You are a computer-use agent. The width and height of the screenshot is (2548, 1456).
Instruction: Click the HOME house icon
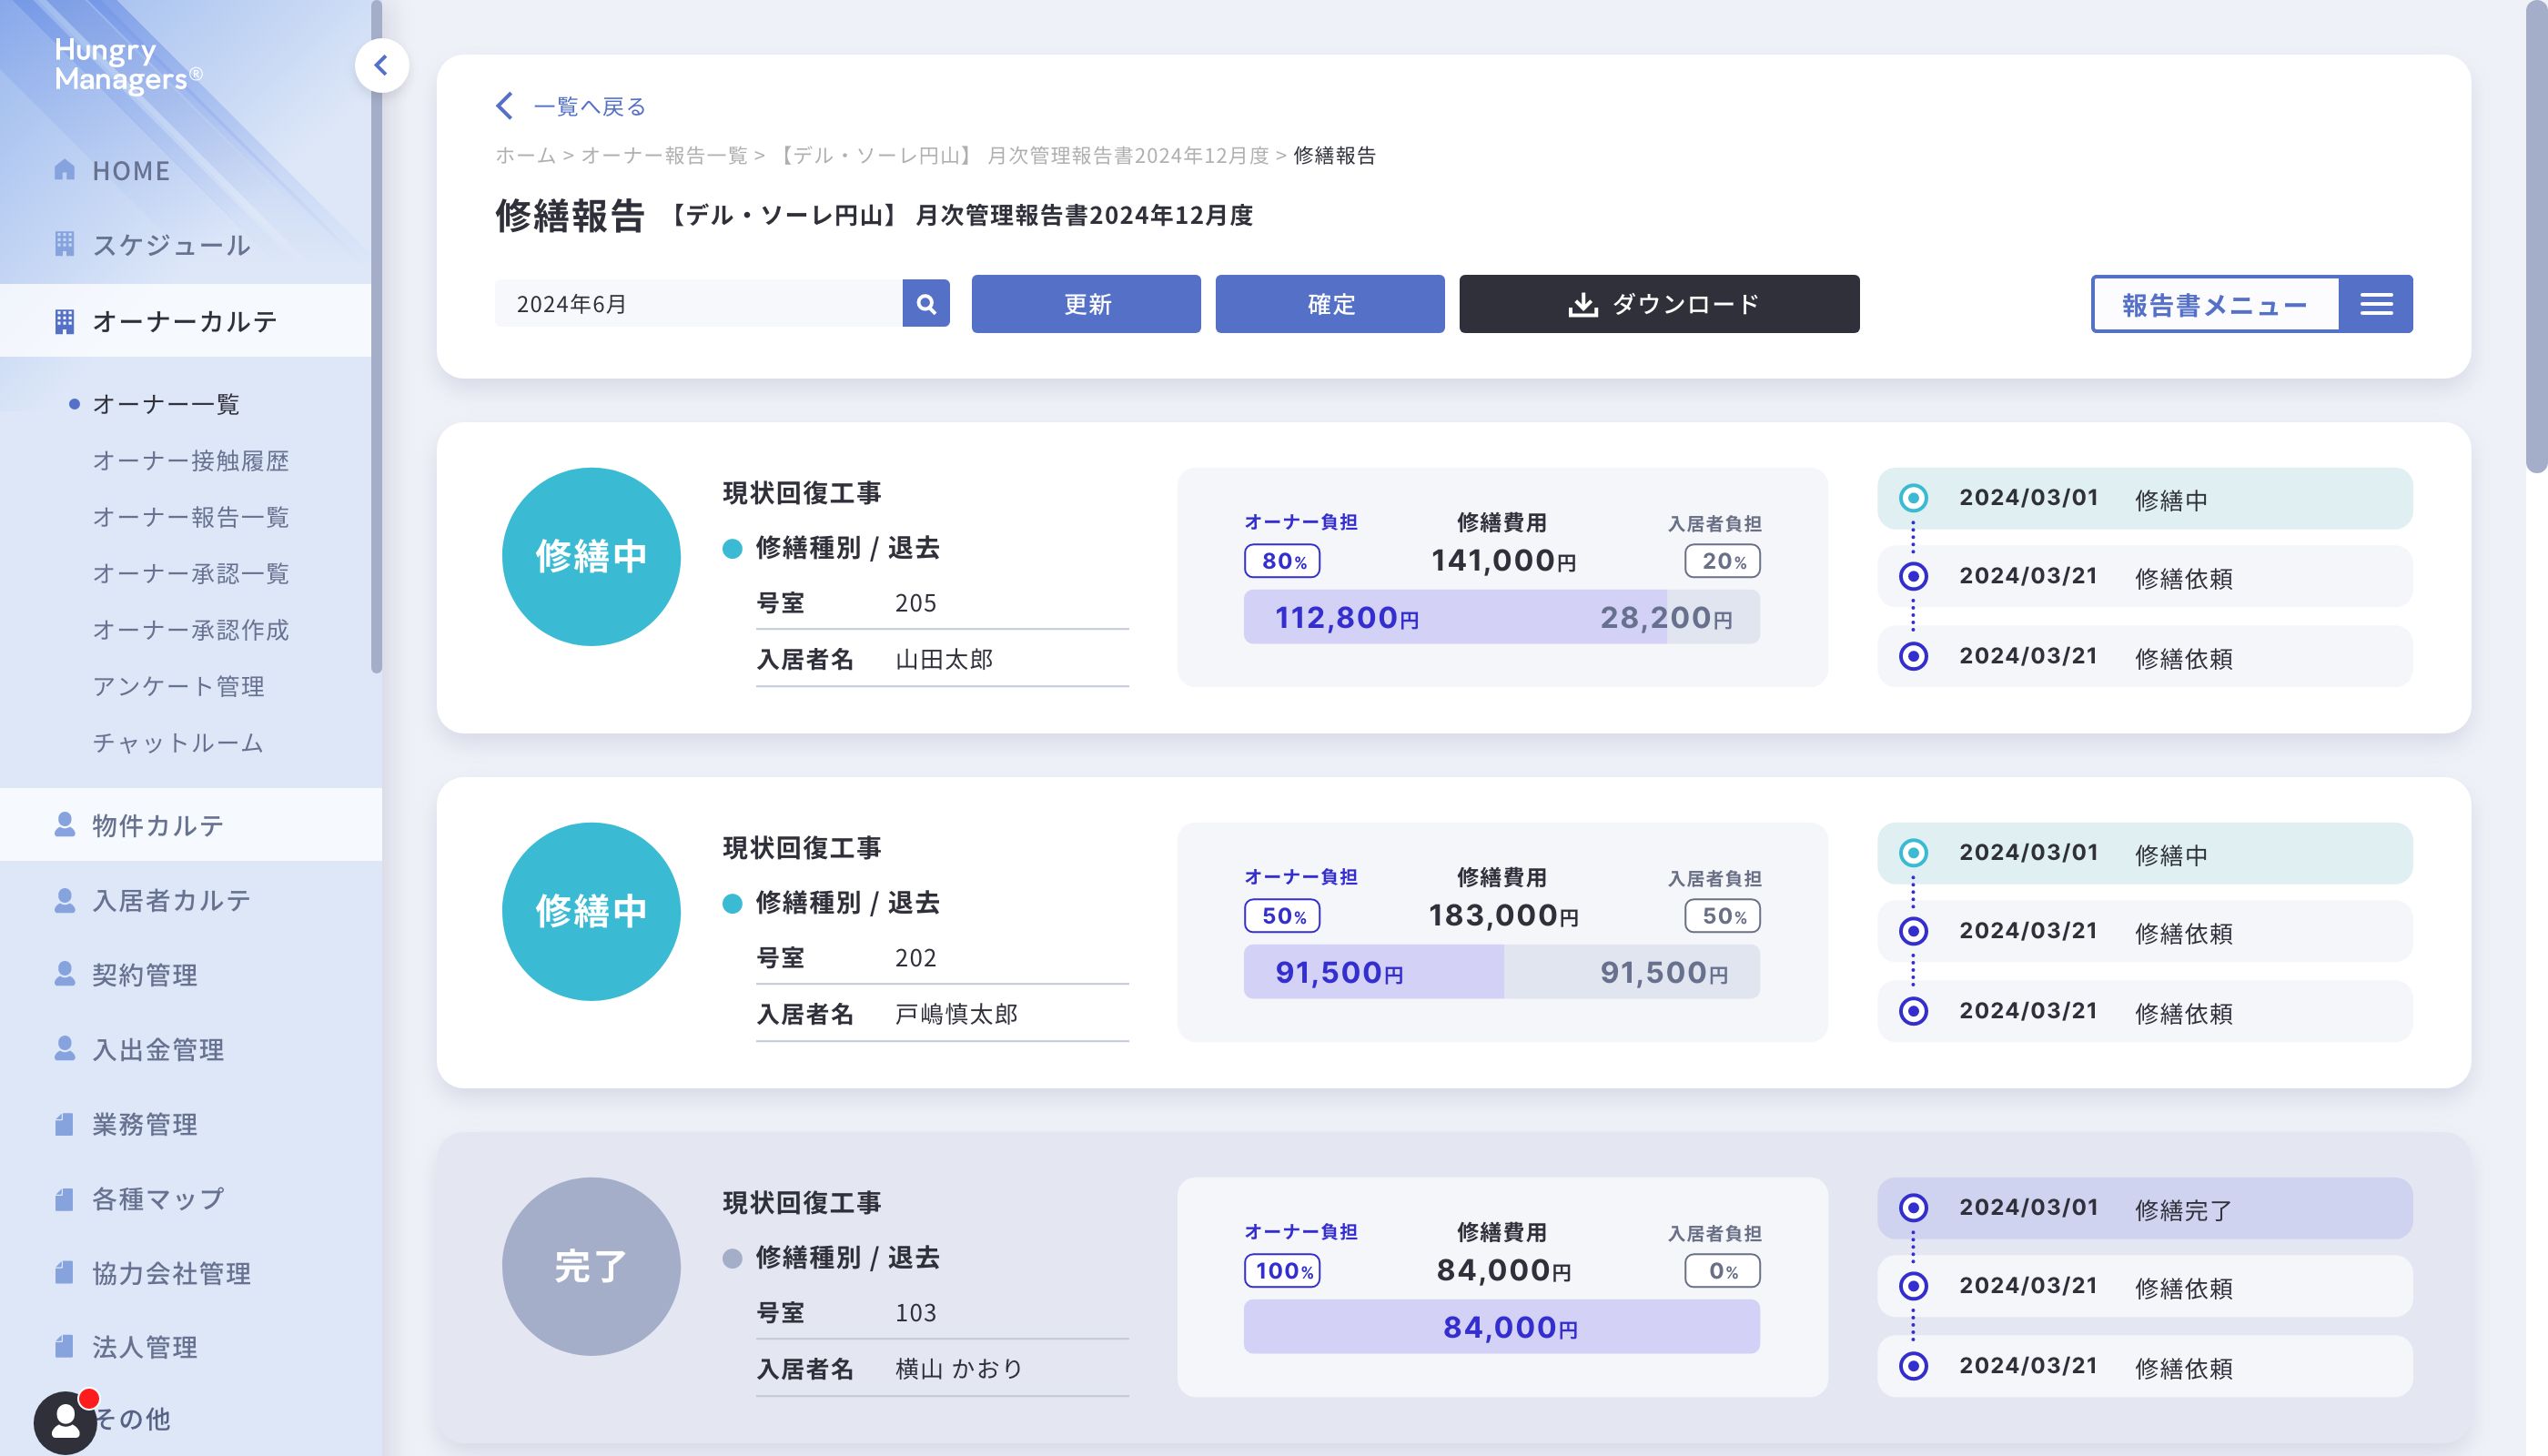[x=65, y=170]
